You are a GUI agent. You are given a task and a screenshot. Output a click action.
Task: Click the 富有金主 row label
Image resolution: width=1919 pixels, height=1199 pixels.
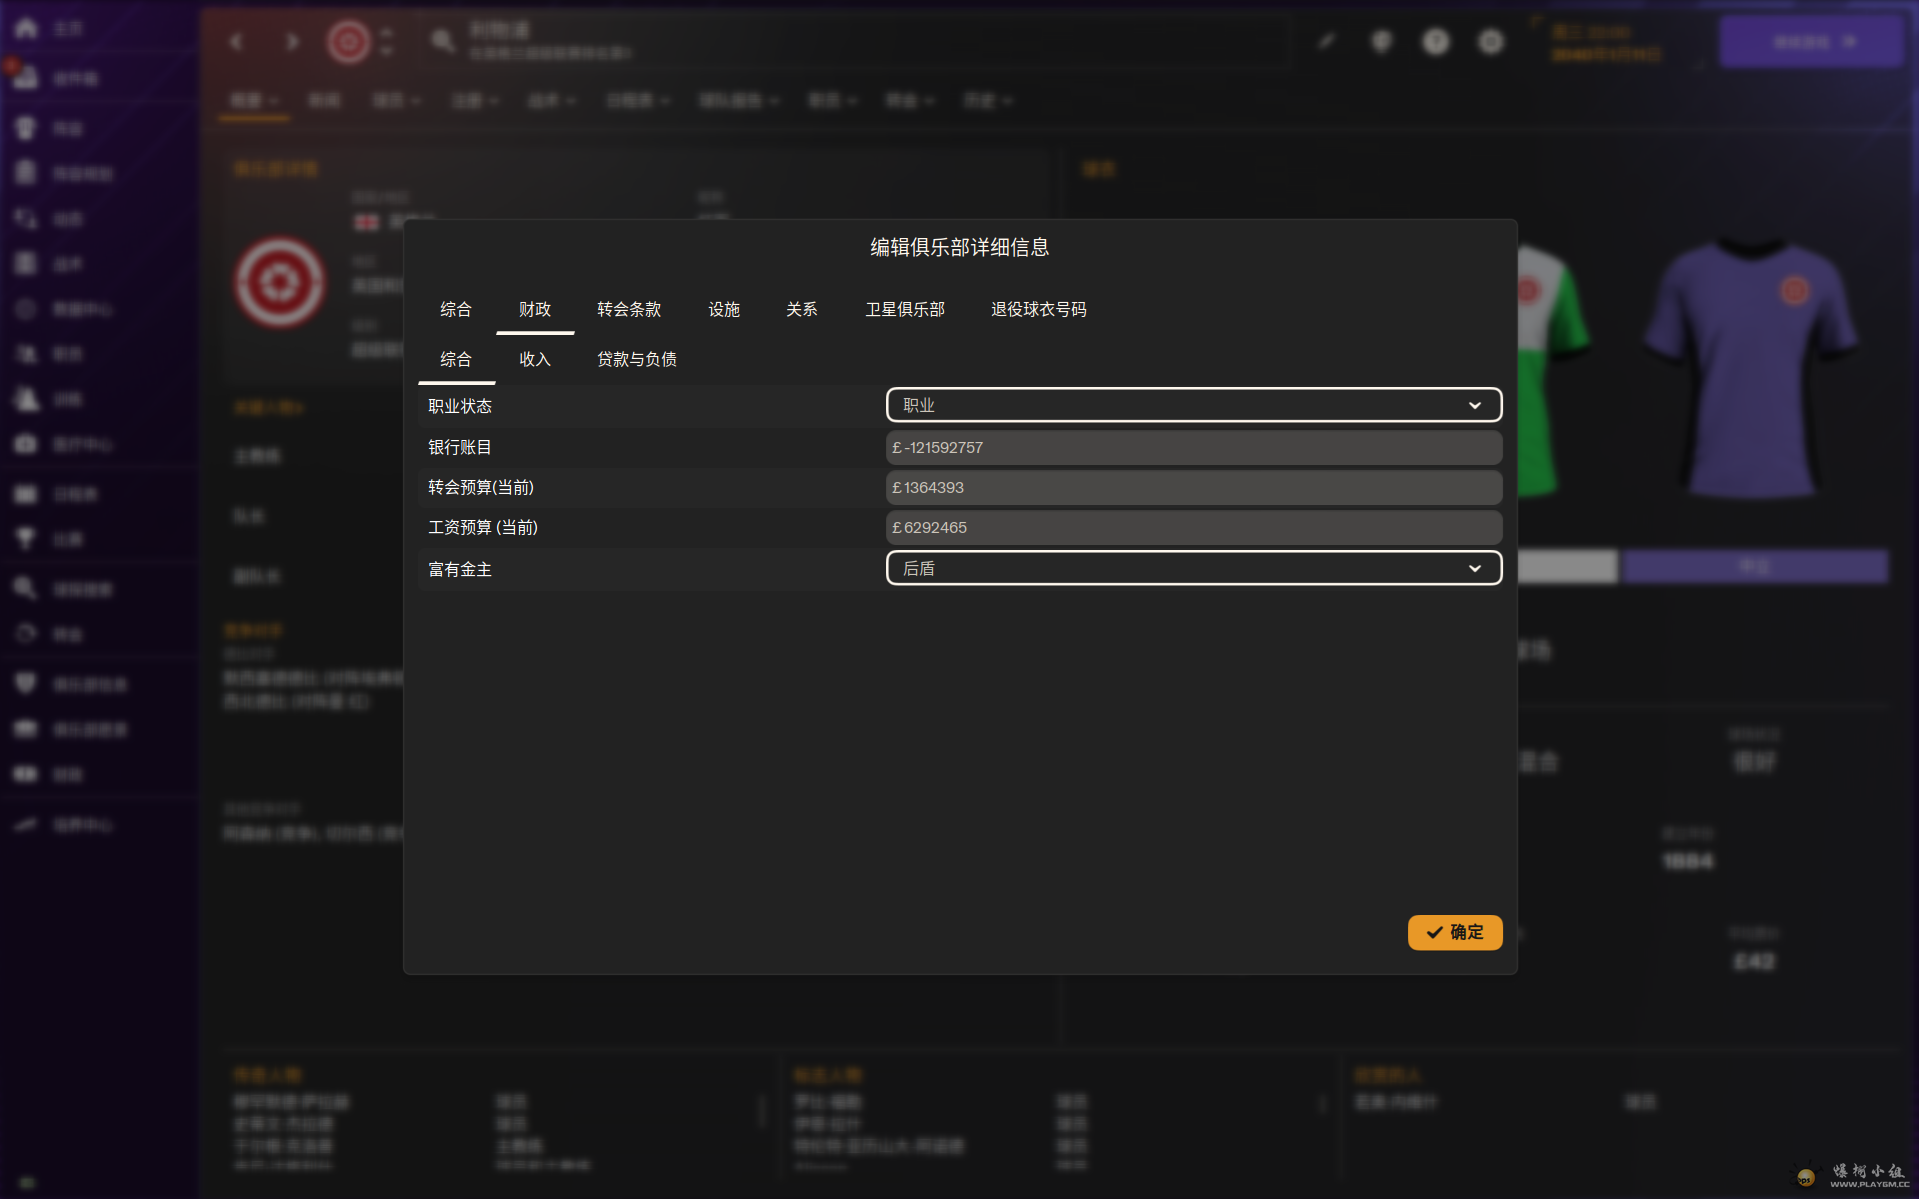pyautogui.click(x=460, y=569)
